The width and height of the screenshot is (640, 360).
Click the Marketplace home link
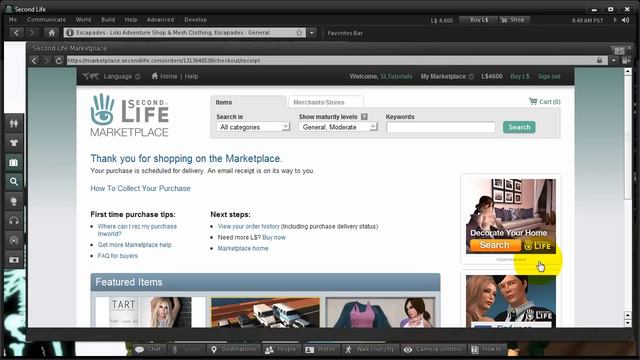pos(243,248)
